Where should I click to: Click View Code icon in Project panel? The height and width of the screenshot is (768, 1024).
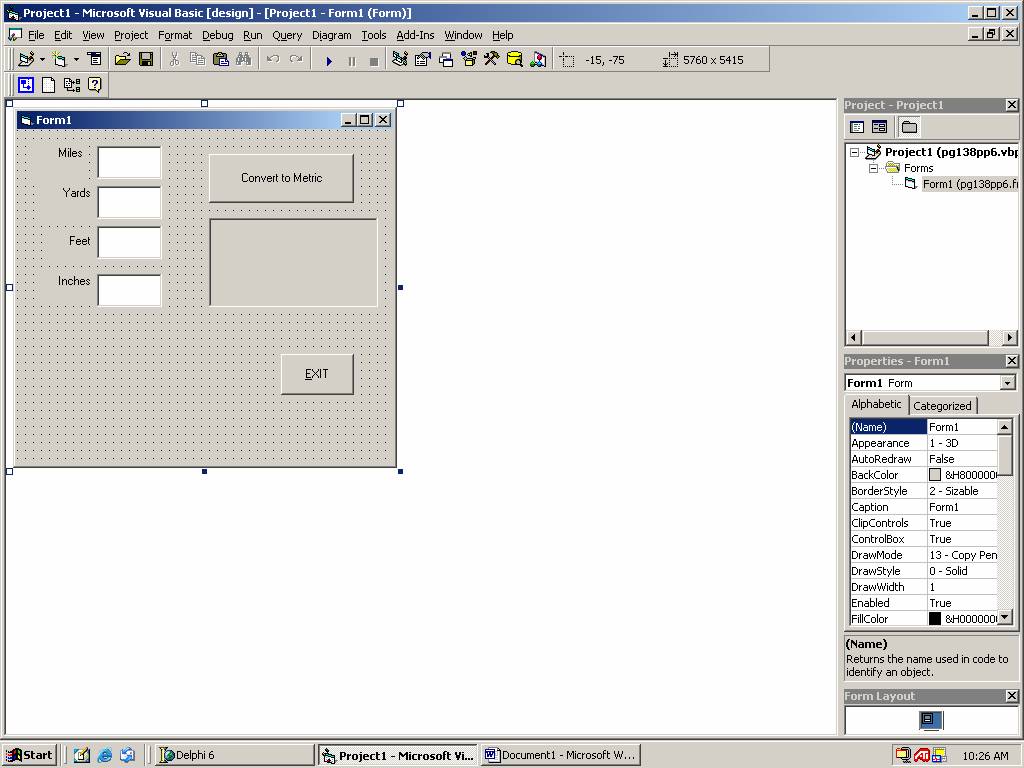tap(857, 127)
